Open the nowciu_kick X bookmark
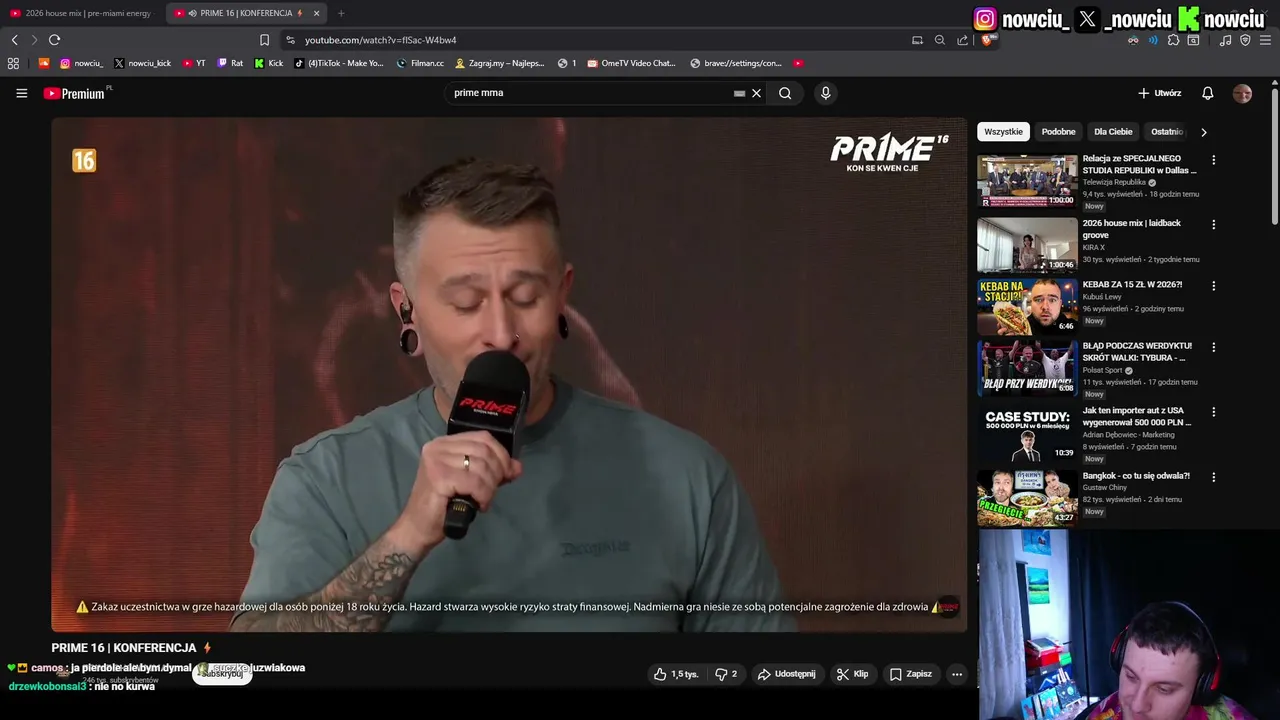The image size is (1280, 720). click(142, 63)
